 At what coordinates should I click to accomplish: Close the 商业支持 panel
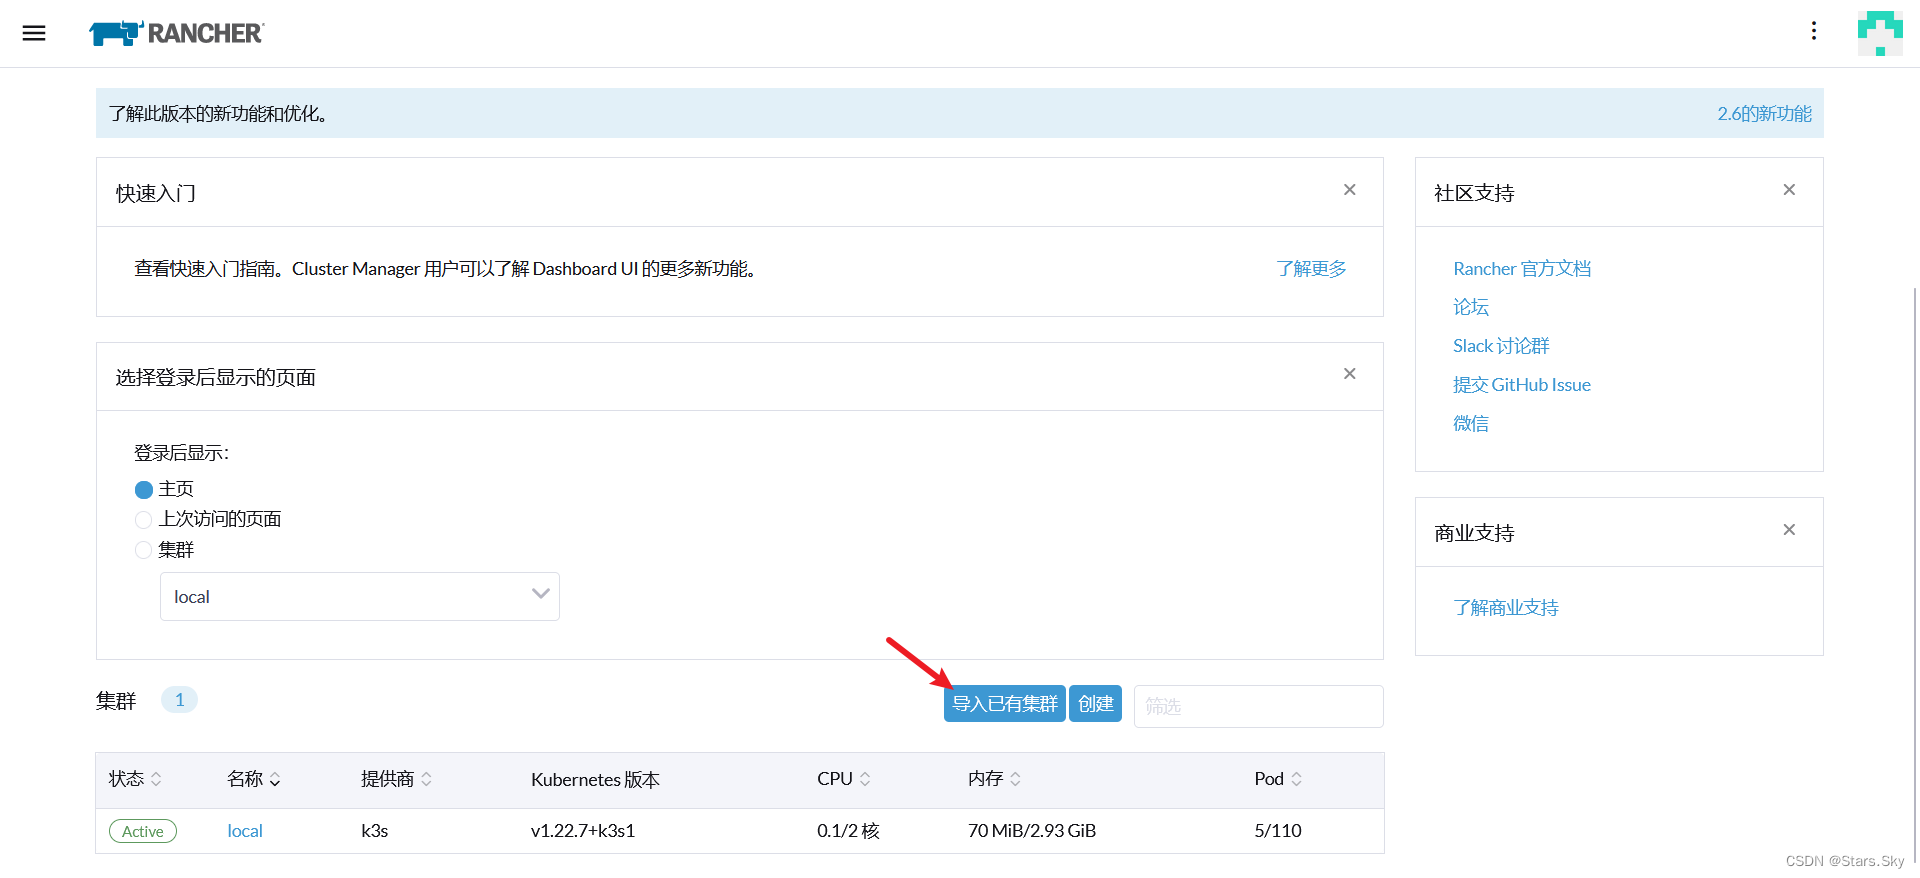pos(1789,530)
